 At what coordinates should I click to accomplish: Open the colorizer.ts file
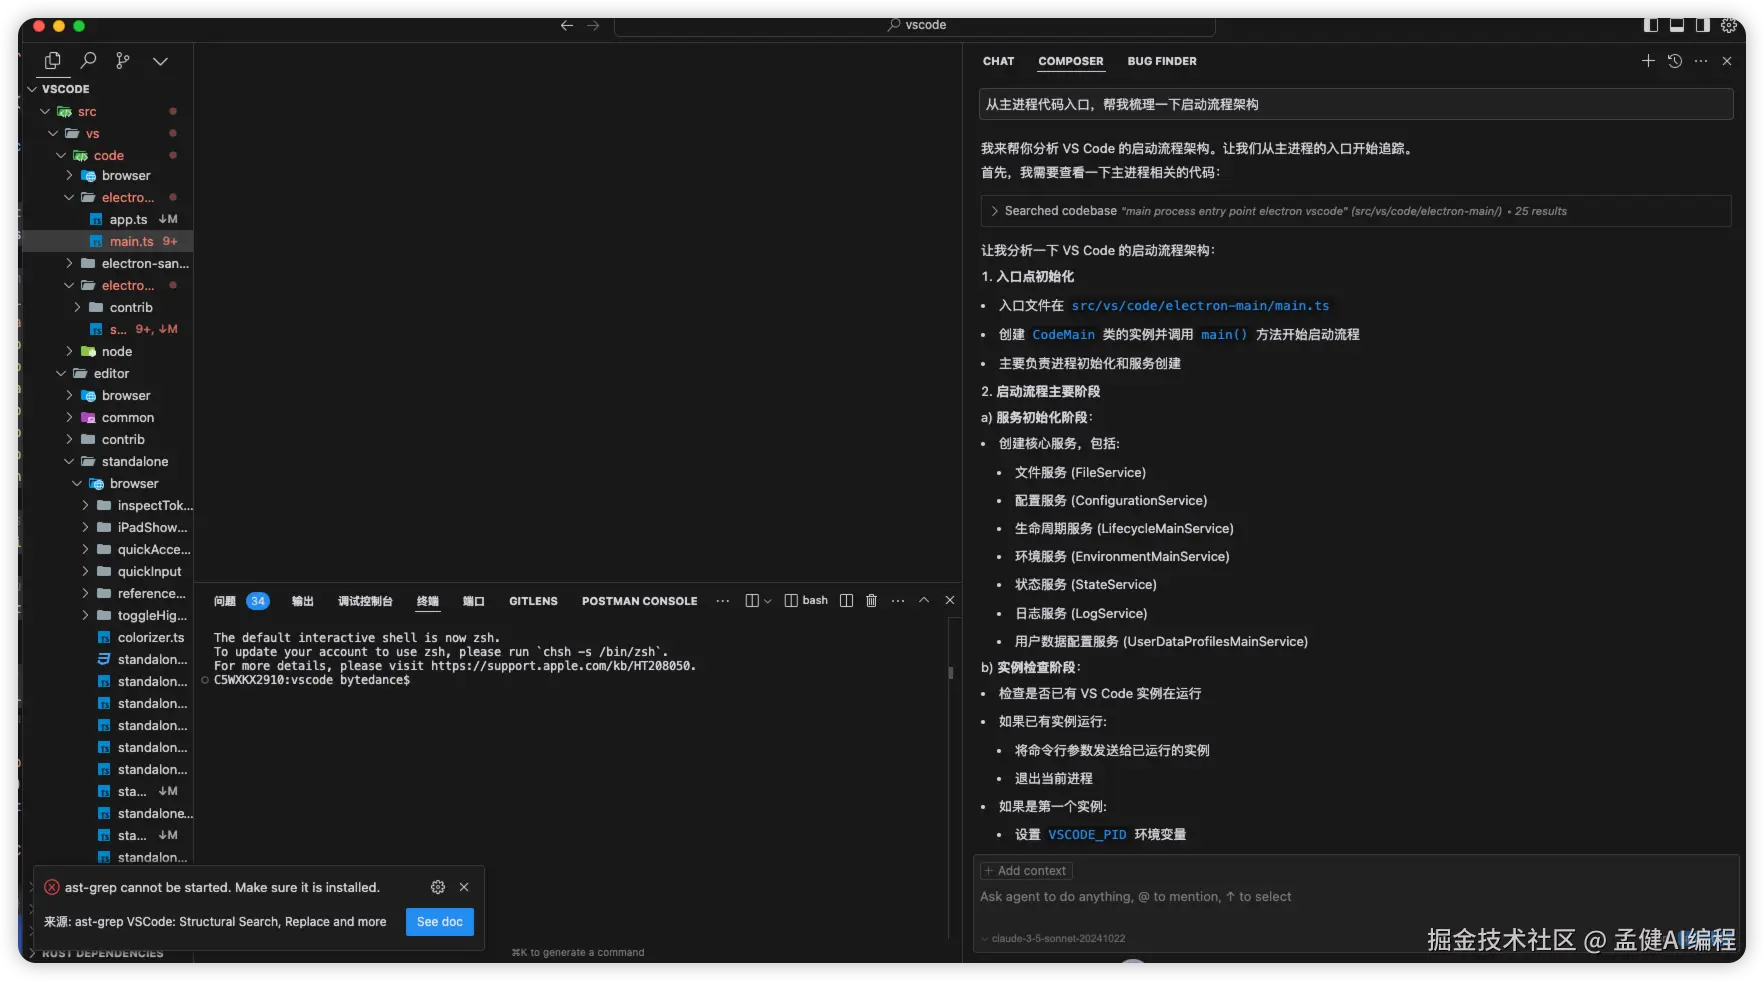151,637
